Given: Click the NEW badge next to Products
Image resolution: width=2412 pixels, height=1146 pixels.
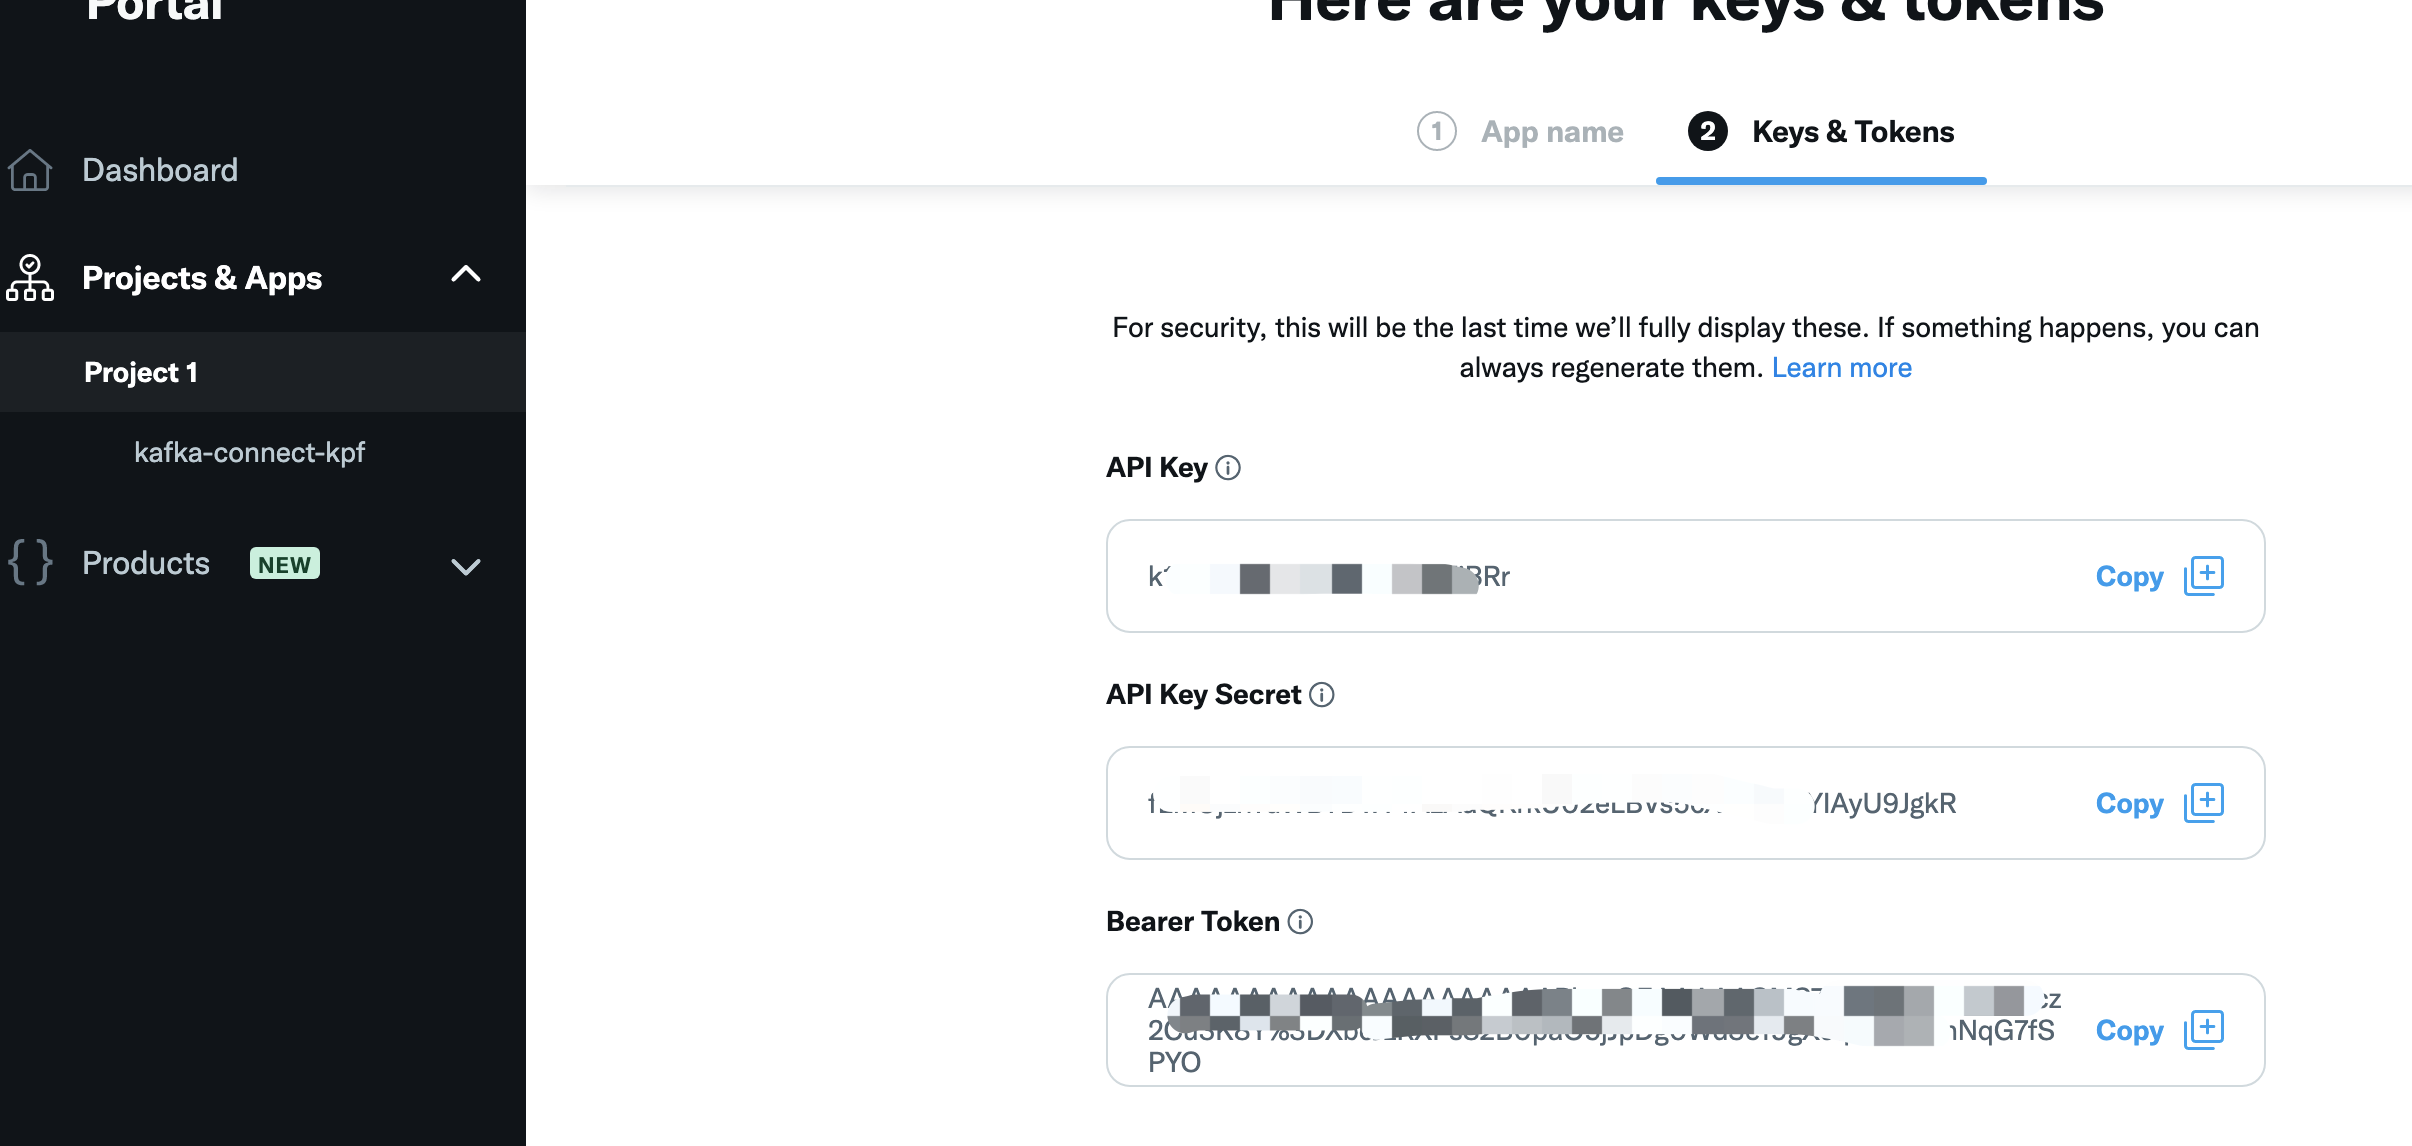Looking at the screenshot, I should click(285, 564).
